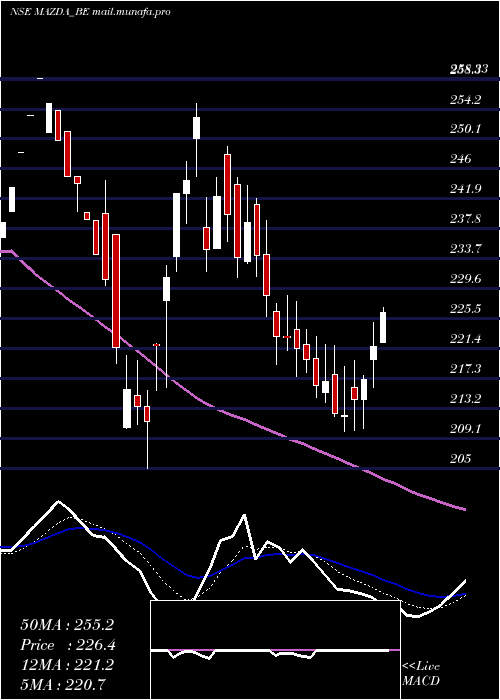The image size is (500, 700).
Task: Click the tall red candle spanning 237 to 221
Action: (116, 291)
